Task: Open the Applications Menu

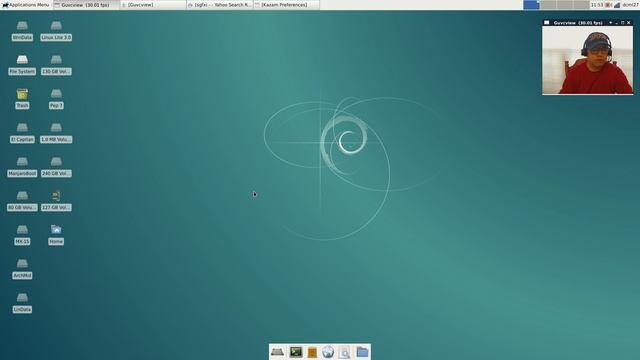Action: pyautogui.click(x=26, y=5)
